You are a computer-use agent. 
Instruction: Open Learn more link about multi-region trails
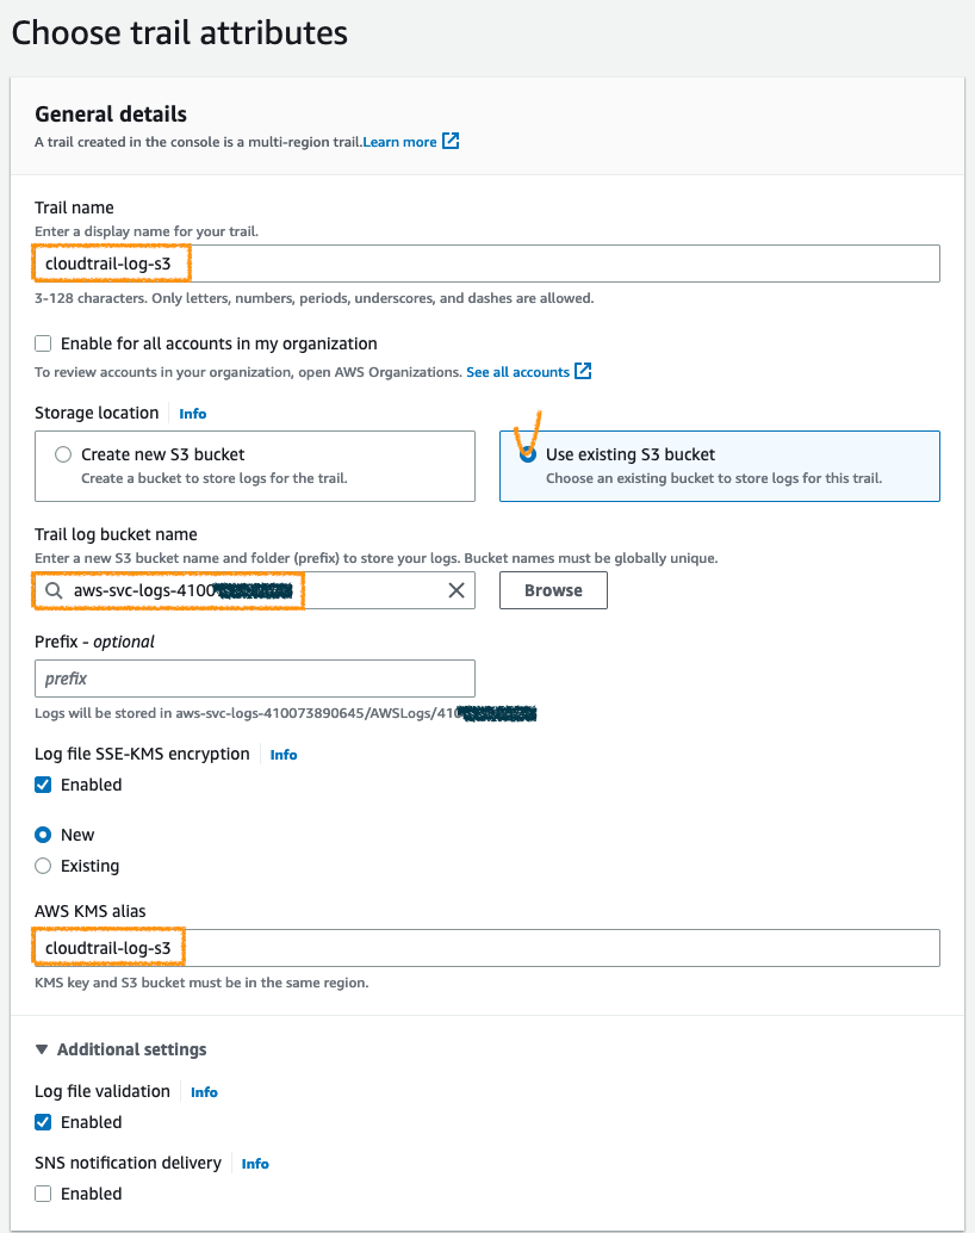point(399,142)
